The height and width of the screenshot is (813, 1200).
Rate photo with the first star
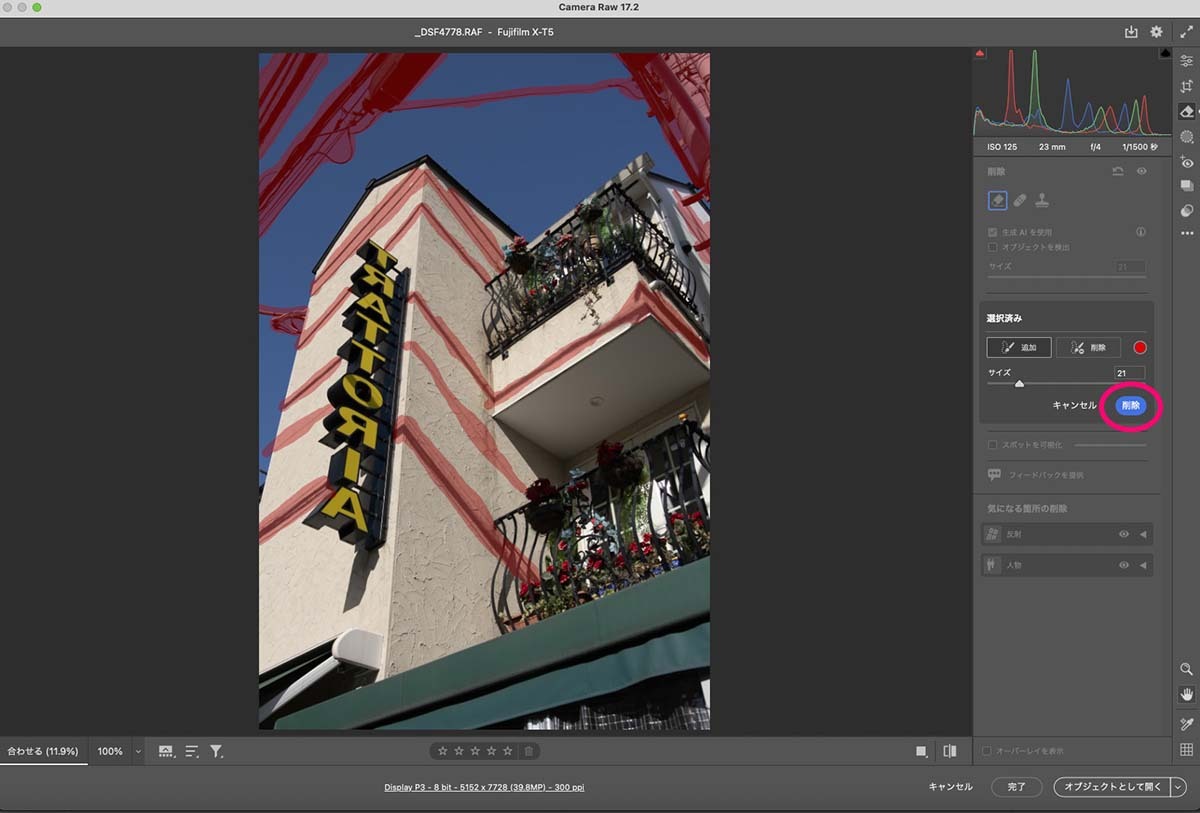(x=443, y=751)
